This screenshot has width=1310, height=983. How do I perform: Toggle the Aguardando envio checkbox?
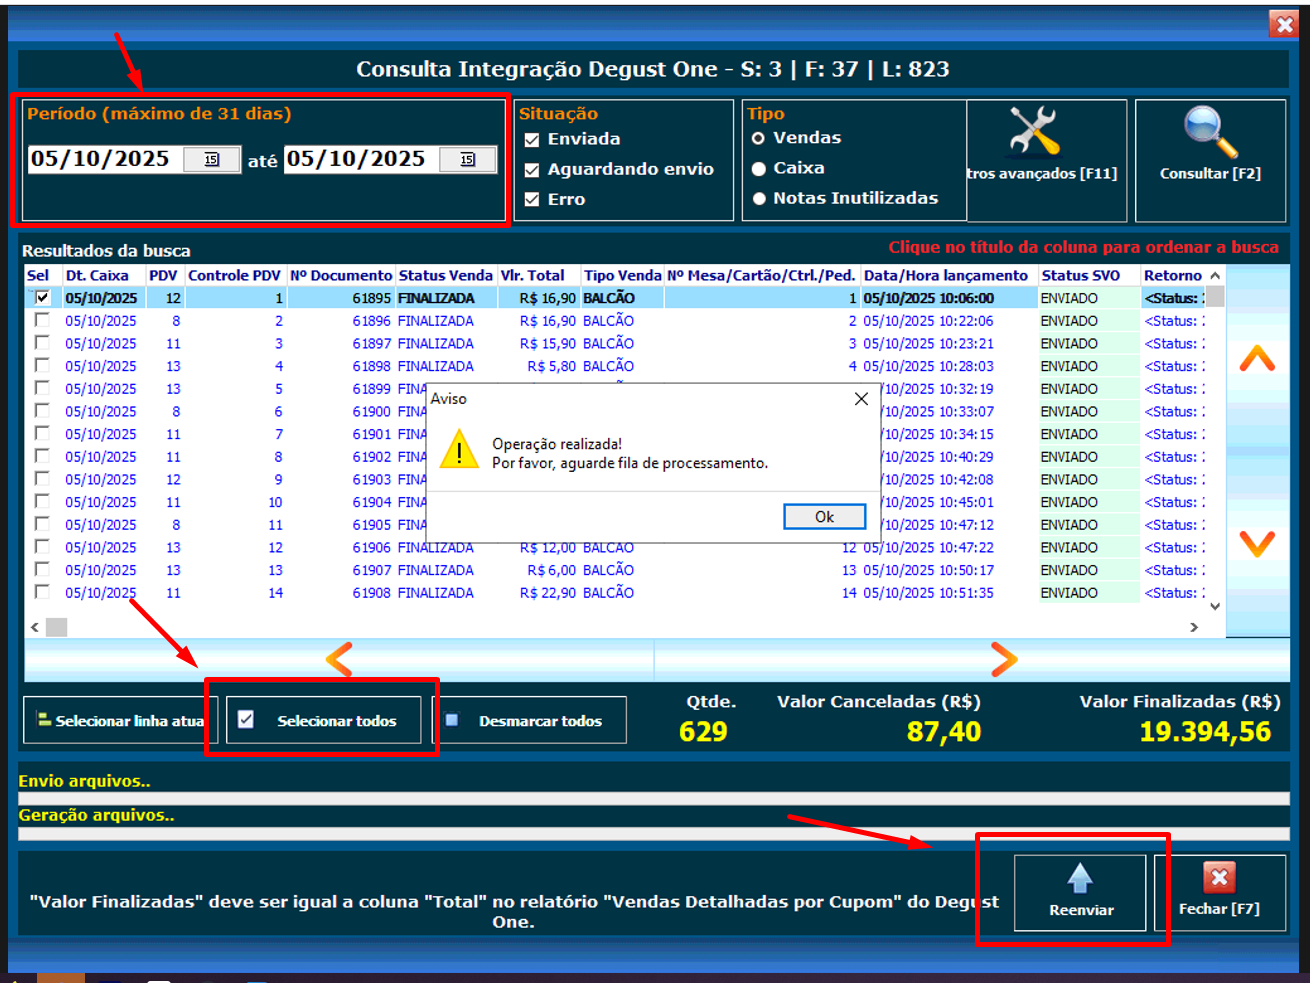pos(532,170)
